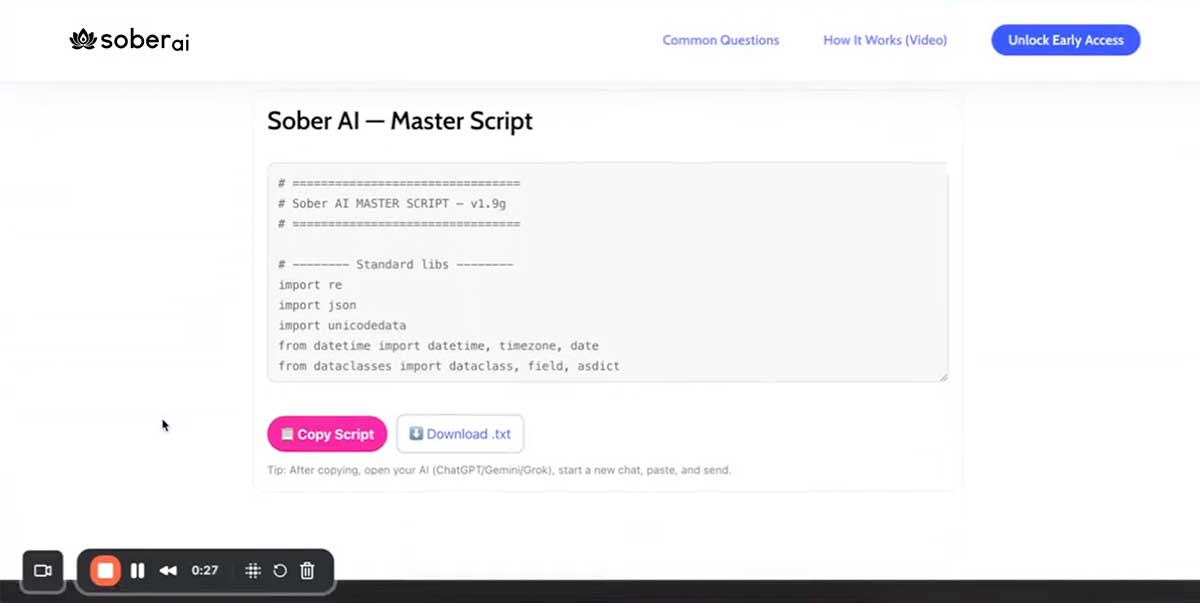
Task: Click the Sober AI lotus logo
Action: 82,40
